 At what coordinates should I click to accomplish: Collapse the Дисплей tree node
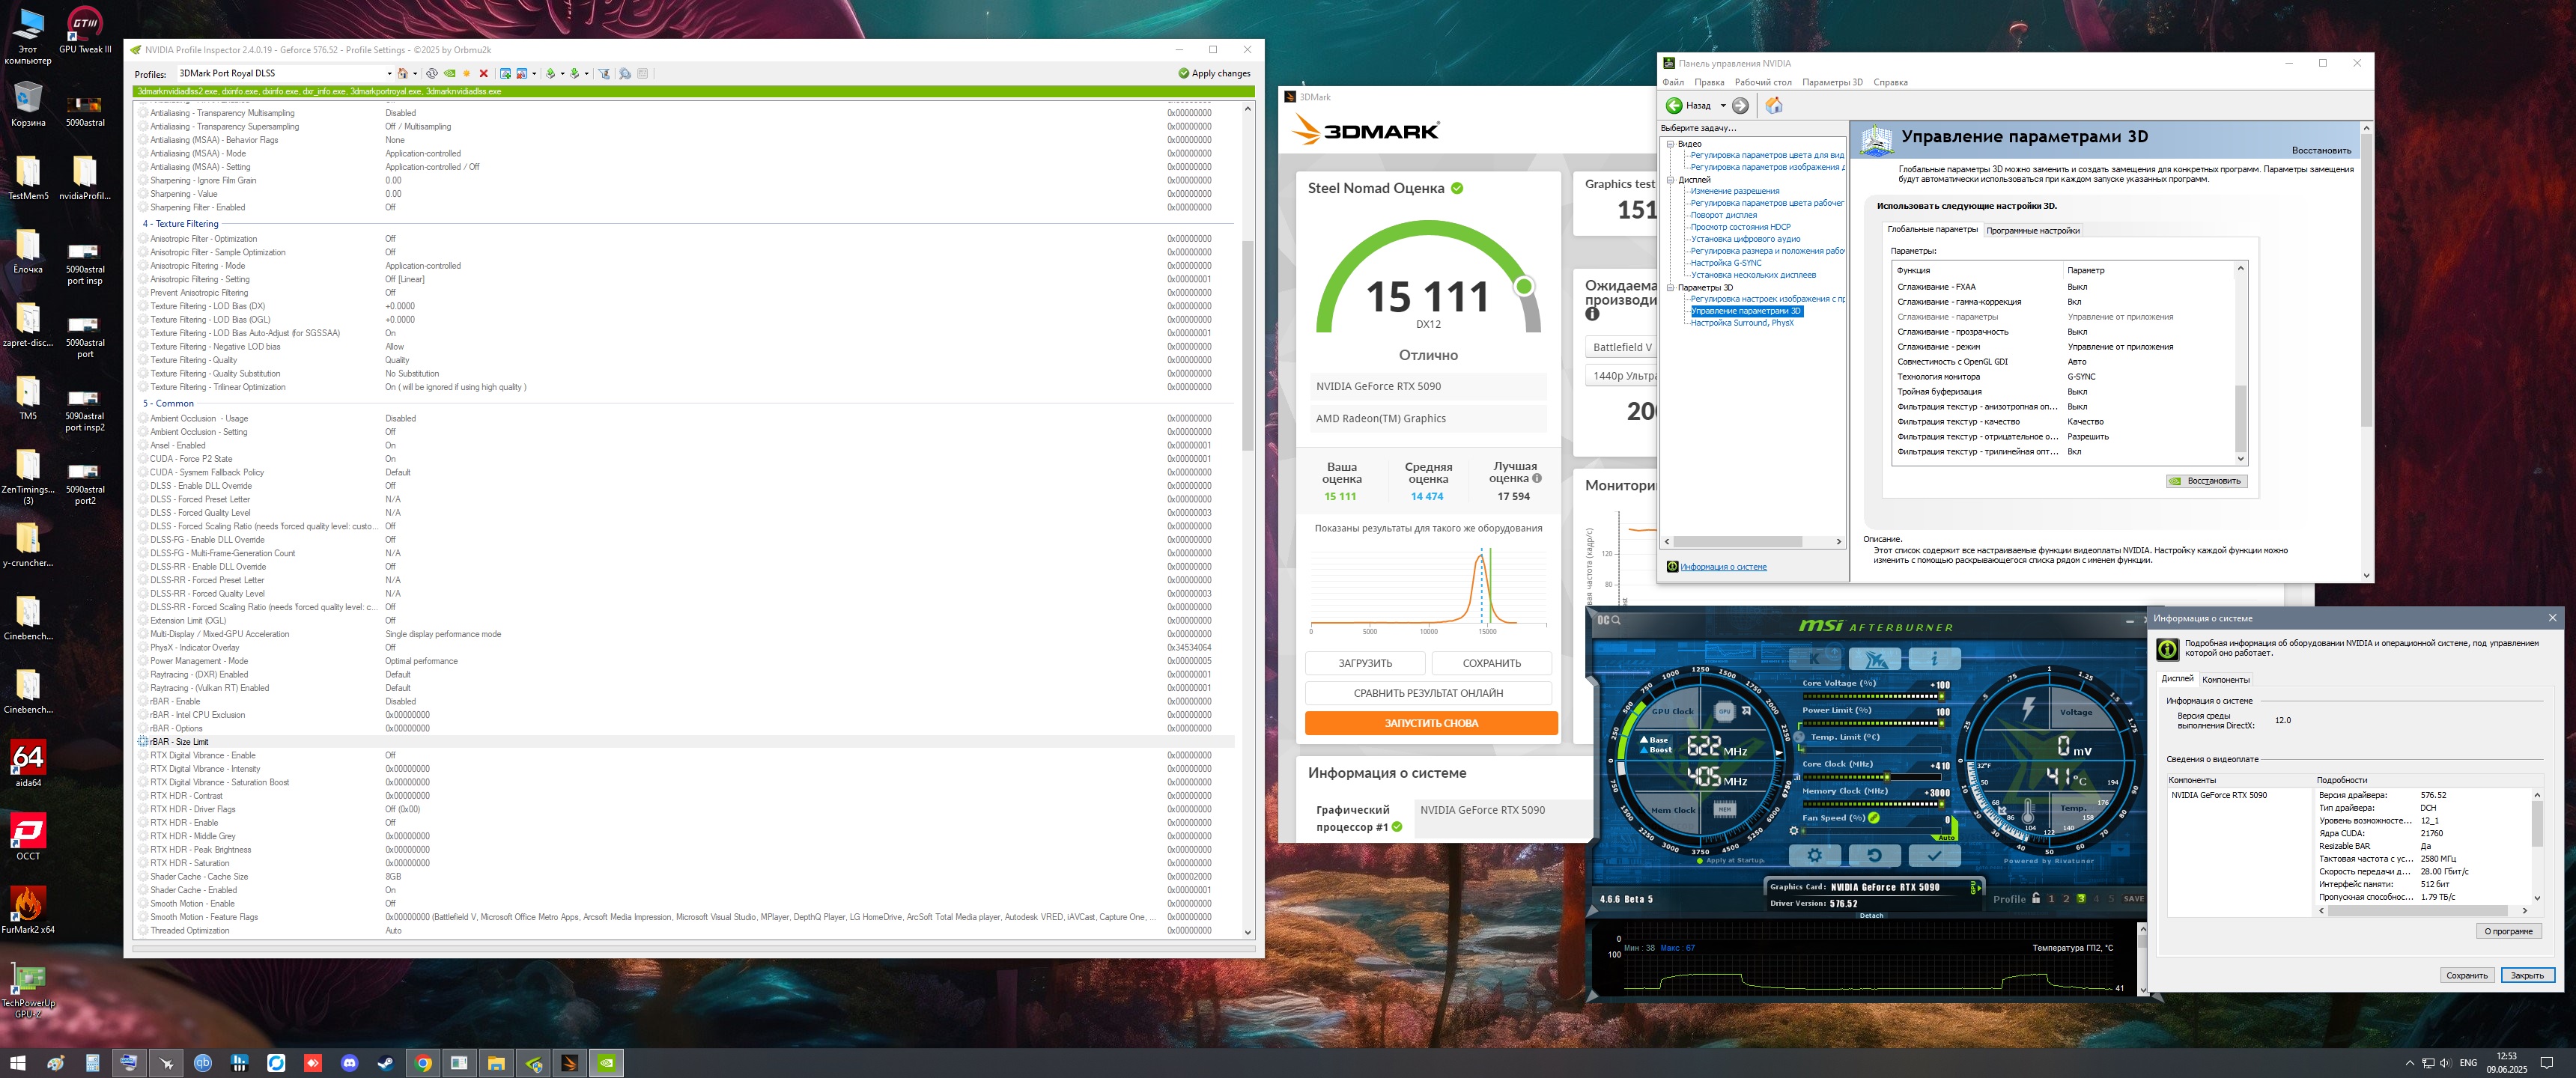coord(1670,180)
